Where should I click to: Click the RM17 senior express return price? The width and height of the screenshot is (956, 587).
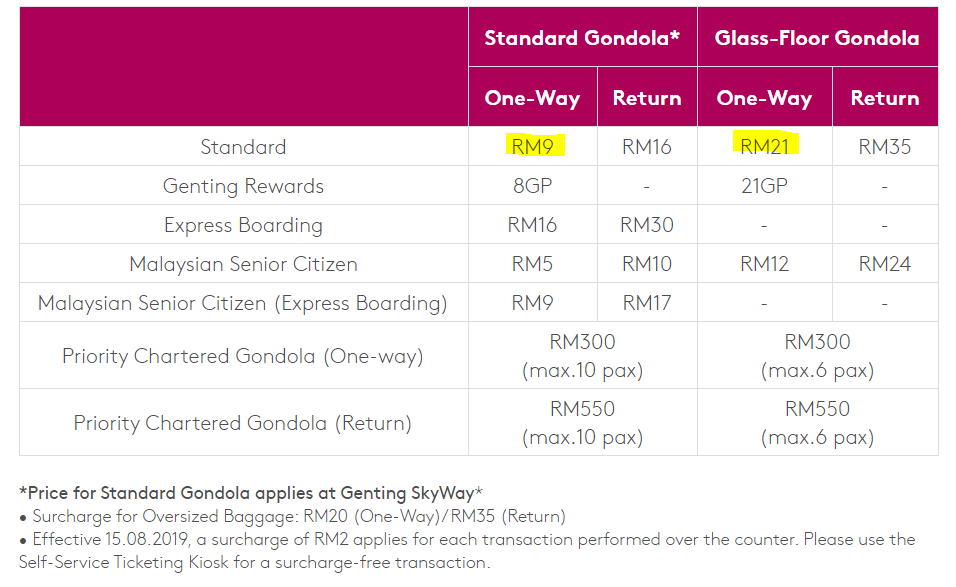[x=647, y=303]
